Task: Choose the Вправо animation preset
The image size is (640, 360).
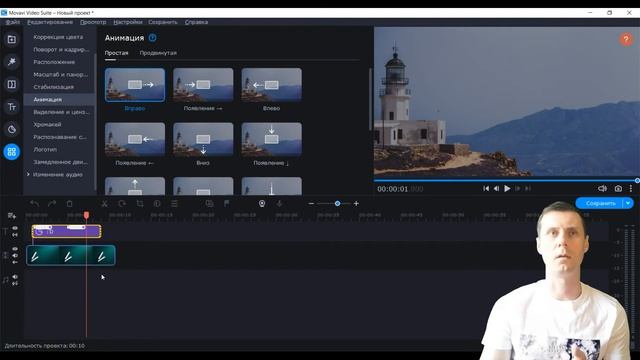Action: (135, 85)
